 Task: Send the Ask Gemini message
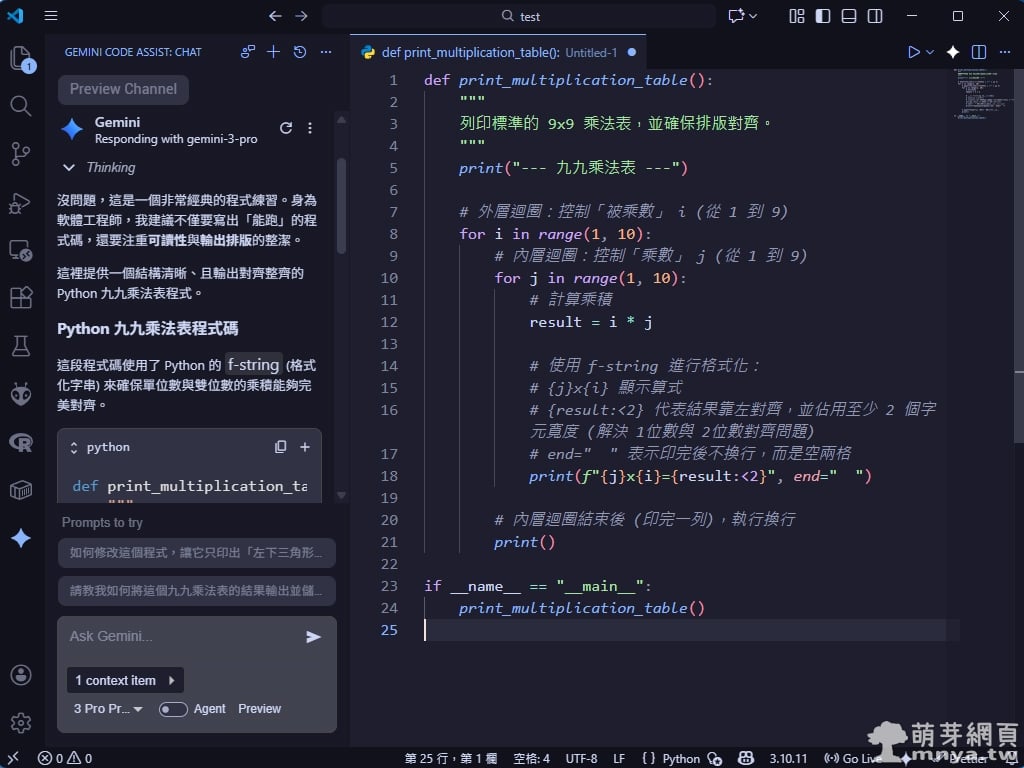click(x=313, y=637)
